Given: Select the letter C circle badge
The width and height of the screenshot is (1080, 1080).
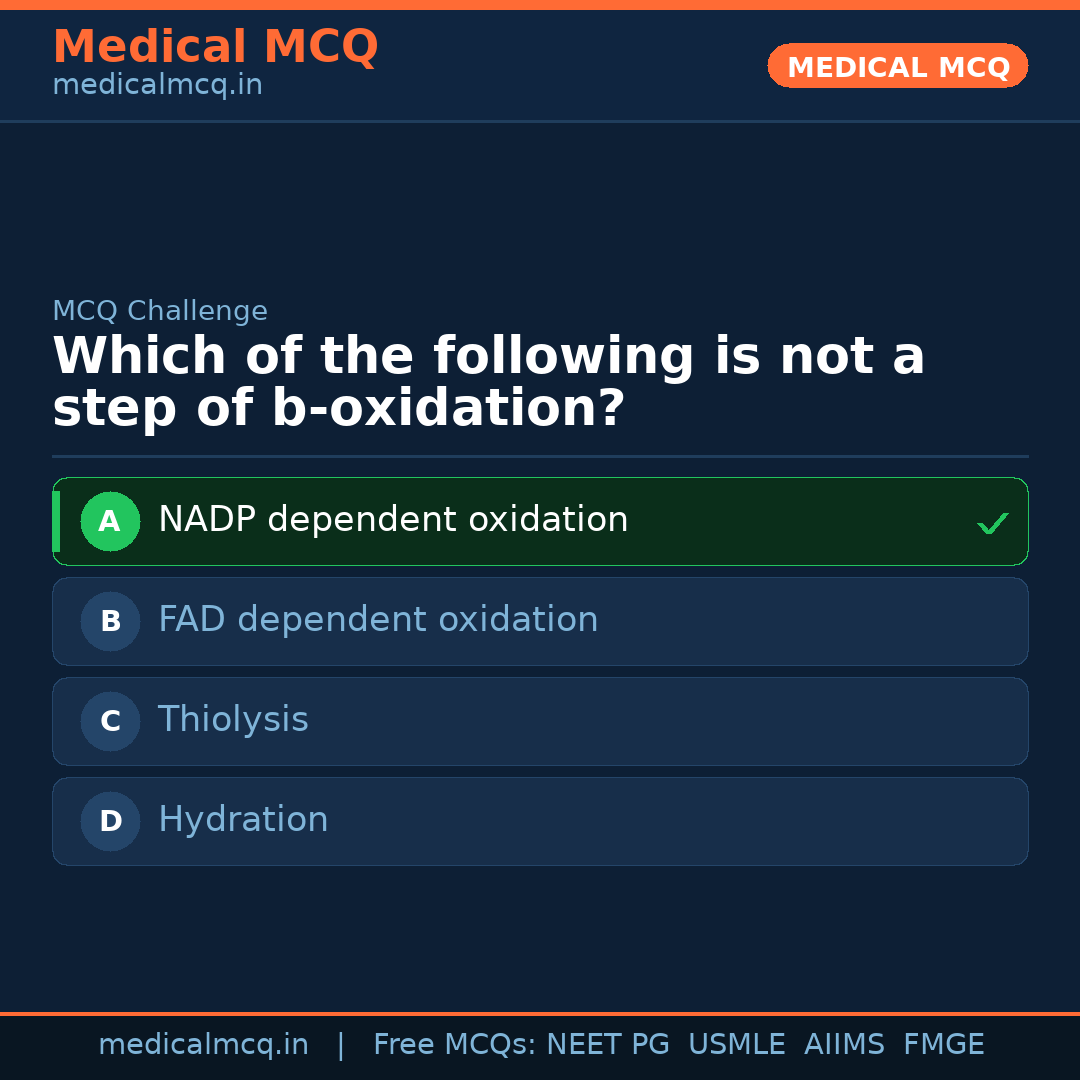Looking at the screenshot, I should tap(110, 721).
